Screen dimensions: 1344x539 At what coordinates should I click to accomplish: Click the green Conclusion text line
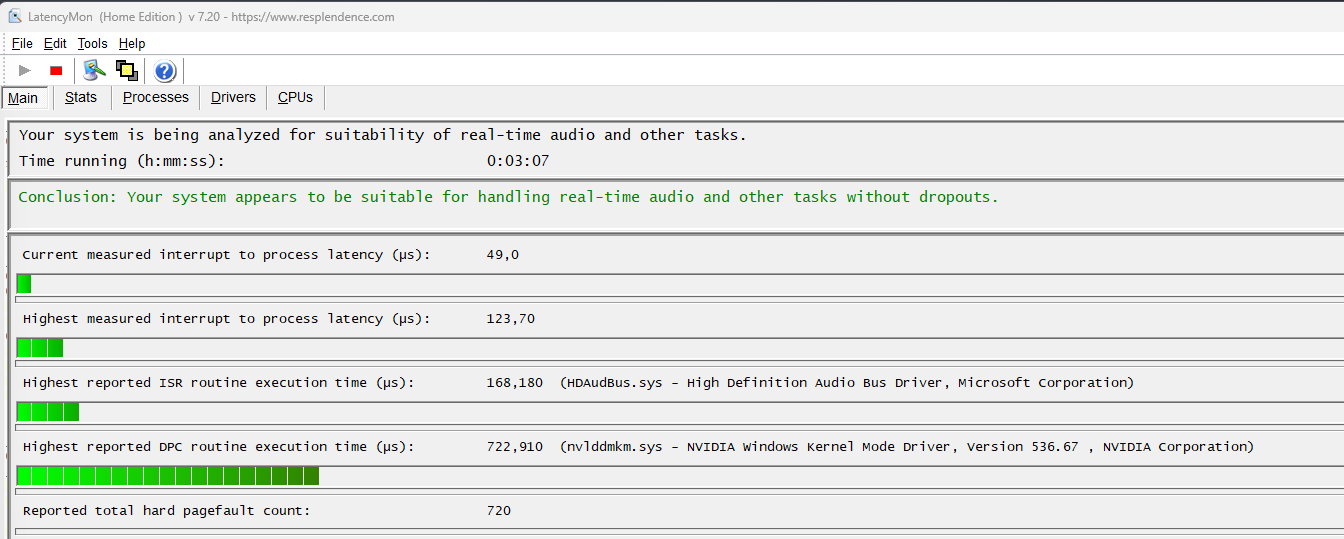[508, 197]
